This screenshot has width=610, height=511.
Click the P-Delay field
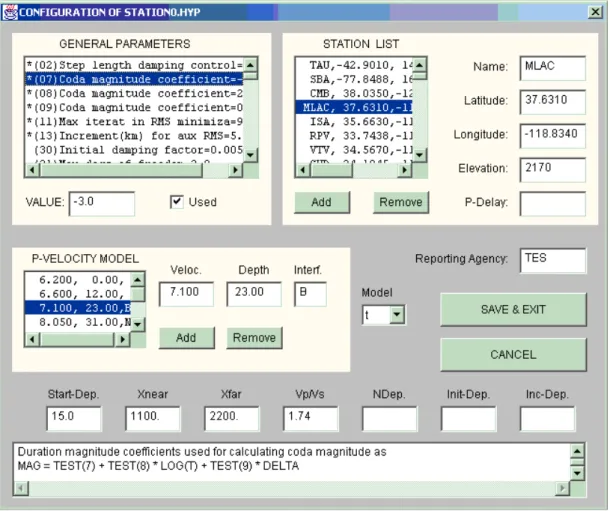552,203
